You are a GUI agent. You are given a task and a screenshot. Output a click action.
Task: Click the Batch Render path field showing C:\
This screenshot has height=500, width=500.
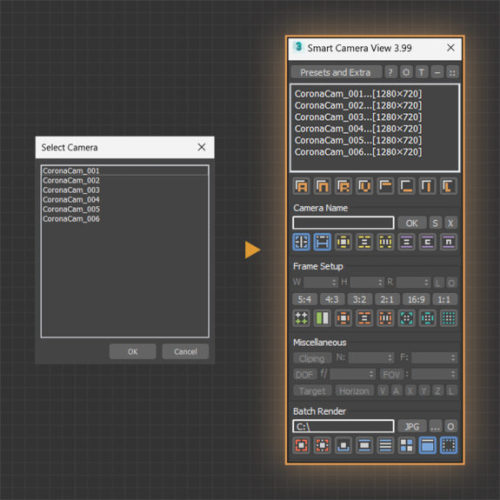coord(343,426)
